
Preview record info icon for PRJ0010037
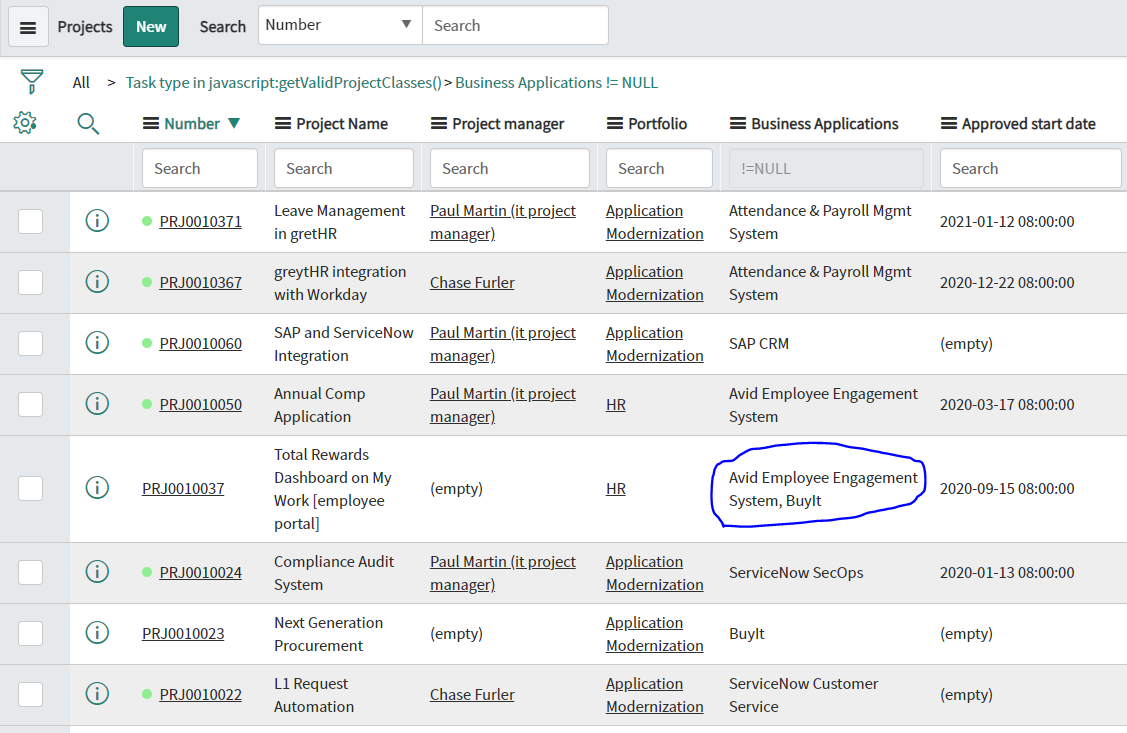(x=97, y=488)
